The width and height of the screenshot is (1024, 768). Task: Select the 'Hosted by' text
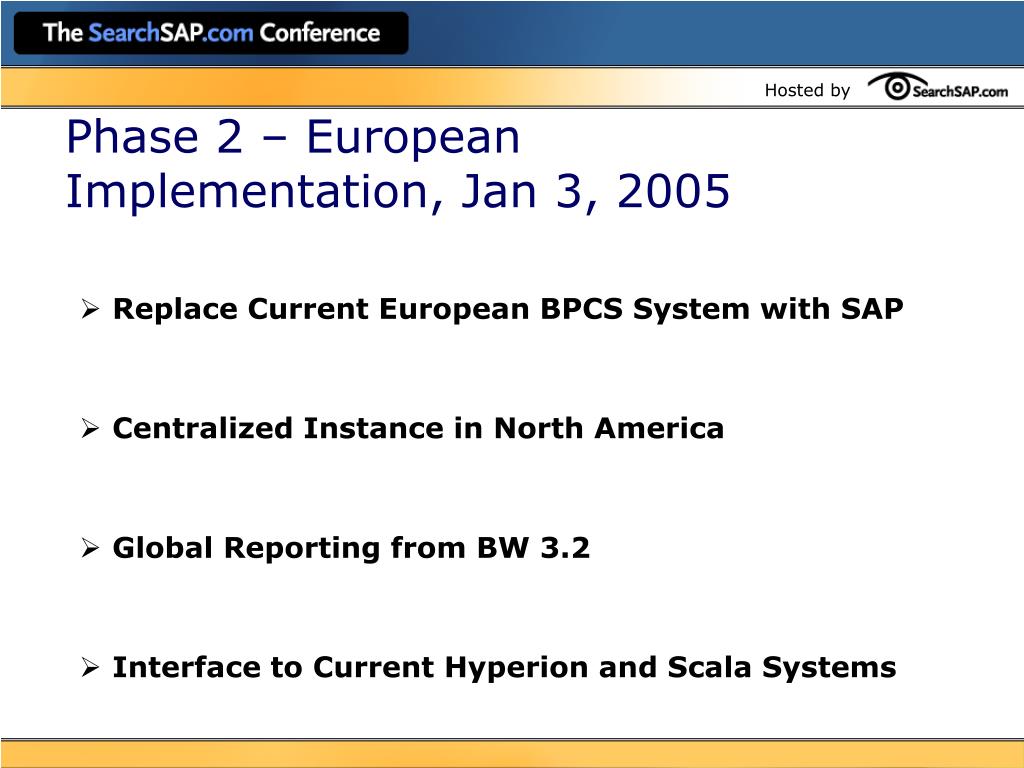click(x=807, y=90)
